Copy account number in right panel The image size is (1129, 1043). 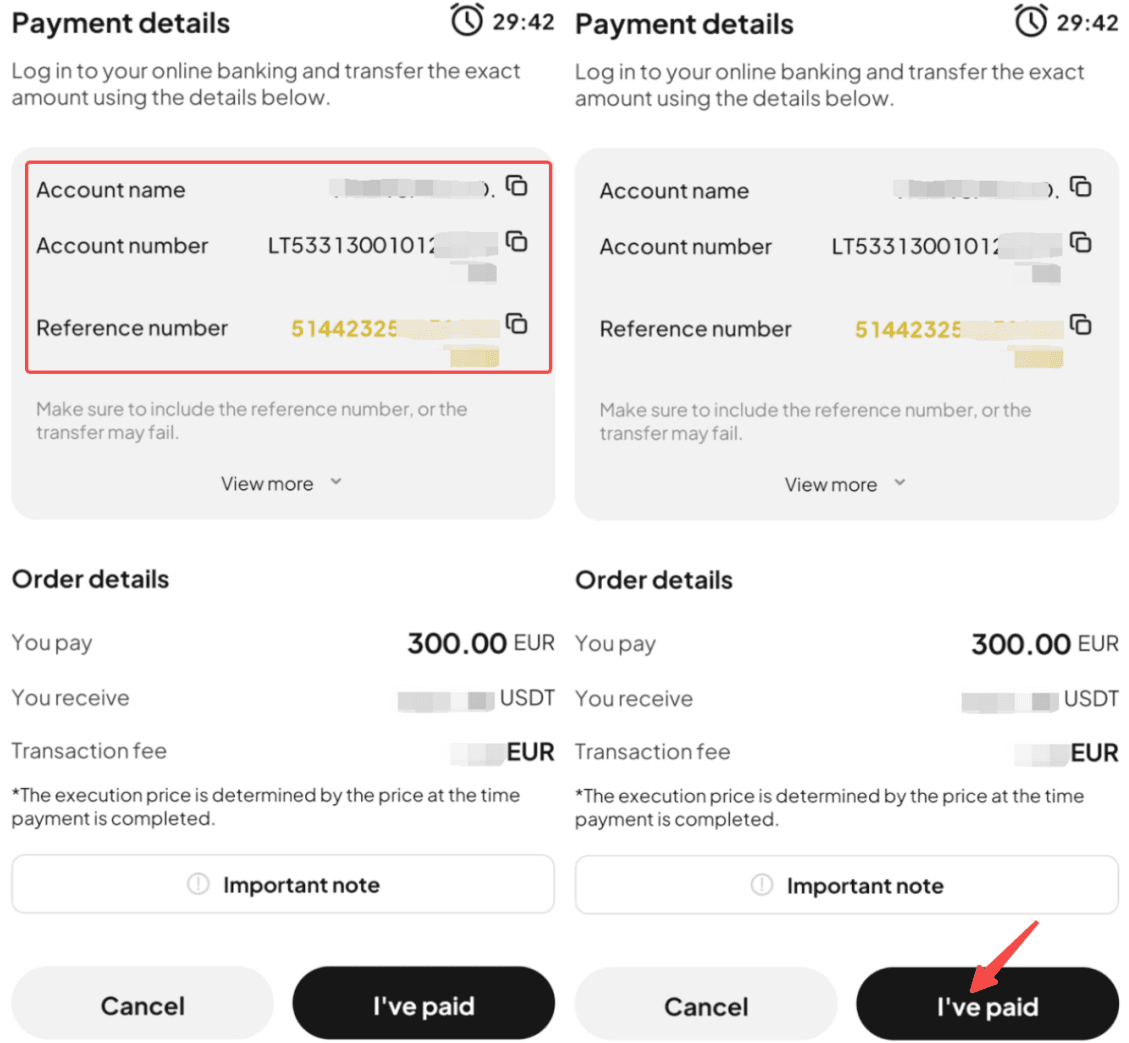1081,242
